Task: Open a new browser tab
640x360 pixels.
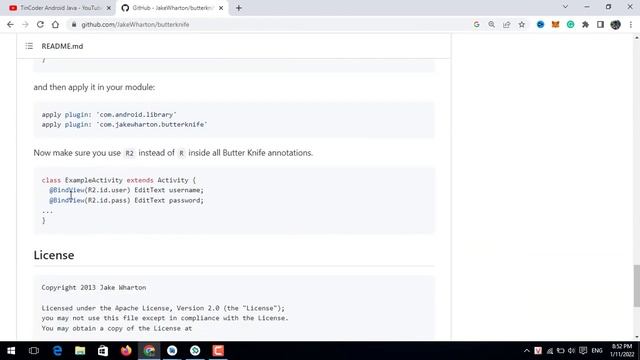Action: [x=239, y=8]
